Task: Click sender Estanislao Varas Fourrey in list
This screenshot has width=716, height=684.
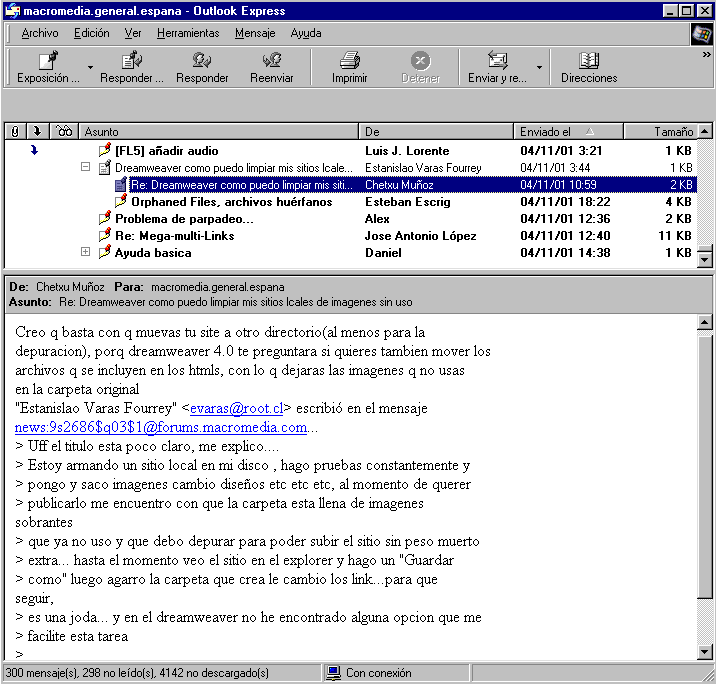Action: [x=423, y=168]
